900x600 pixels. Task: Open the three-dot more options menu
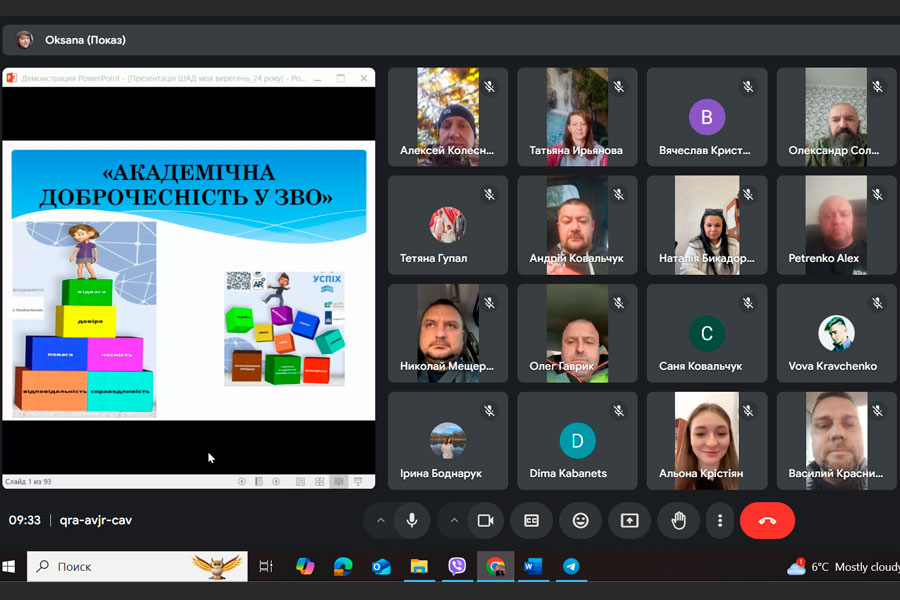tap(720, 520)
